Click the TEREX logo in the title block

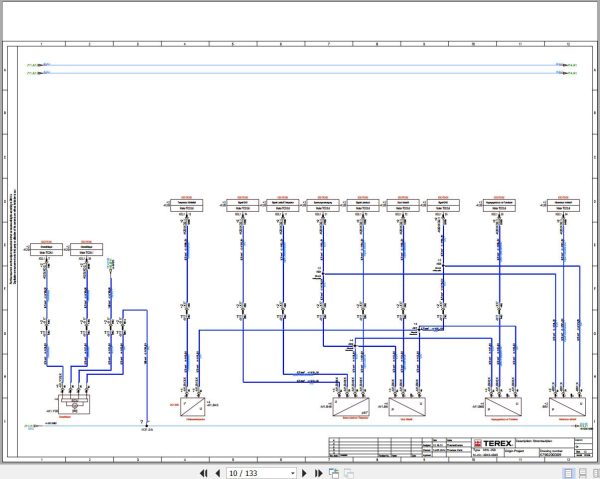tap(493, 443)
